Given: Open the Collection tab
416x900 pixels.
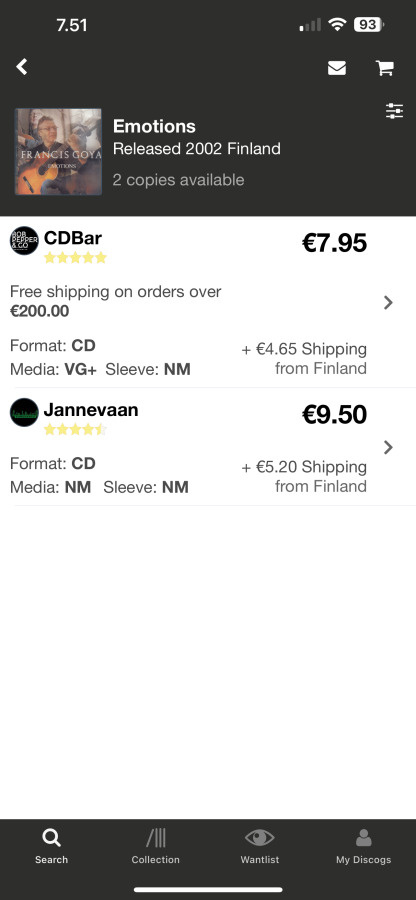Looking at the screenshot, I should pos(155,846).
